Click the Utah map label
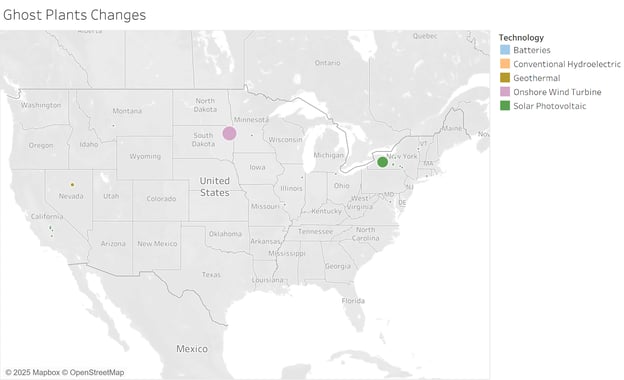624x380 pixels. click(111, 196)
